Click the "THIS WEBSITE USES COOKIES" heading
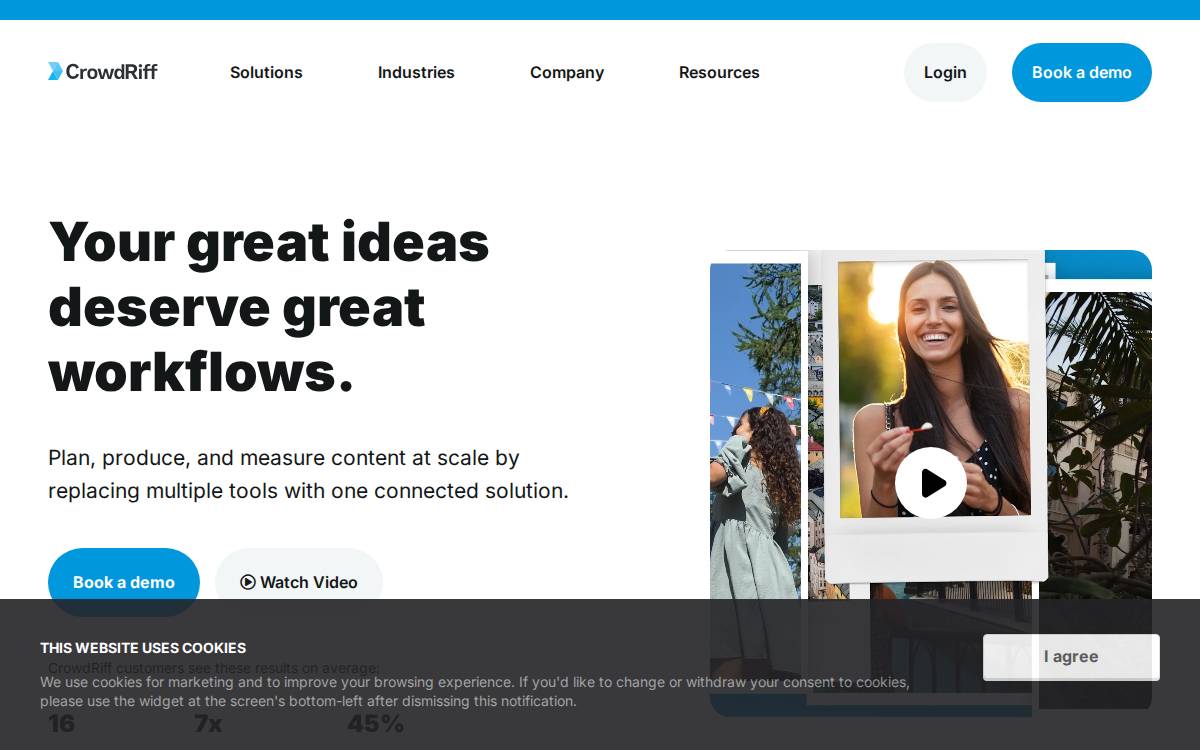Image resolution: width=1200 pixels, height=750 pixels. [143, 648]
